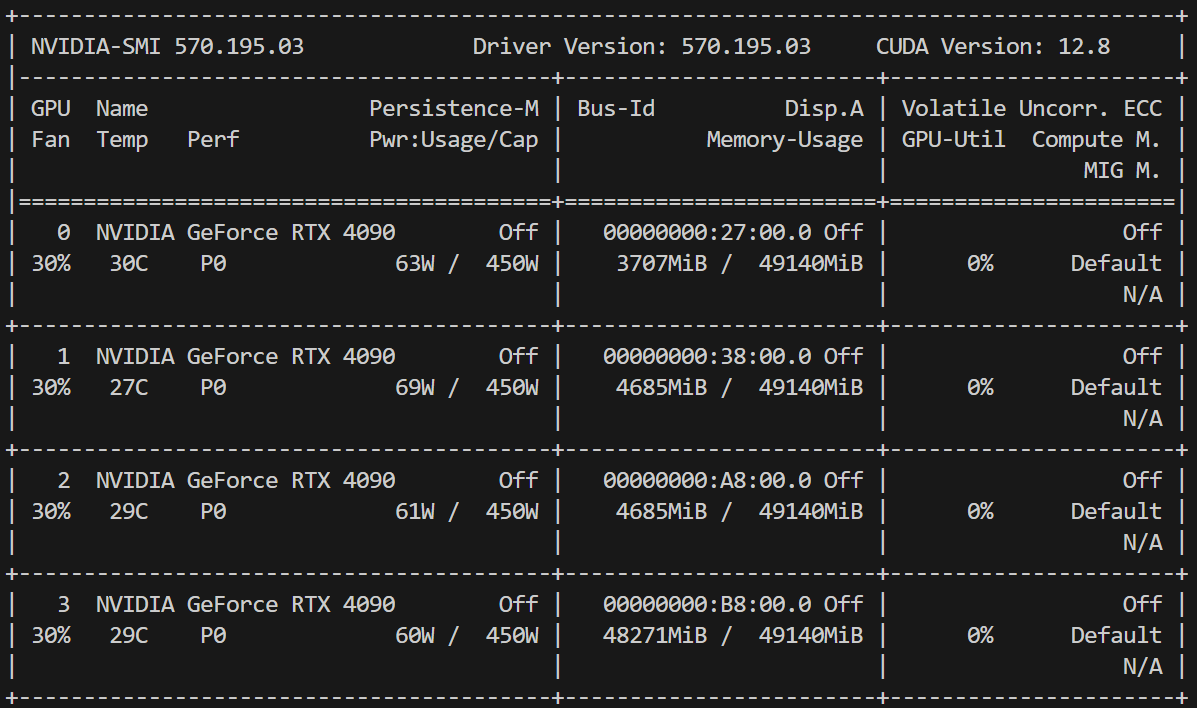This screenshot has width=1197, height=708.
Task: Select the '60W' power usage value
Action: pos(415,635)
